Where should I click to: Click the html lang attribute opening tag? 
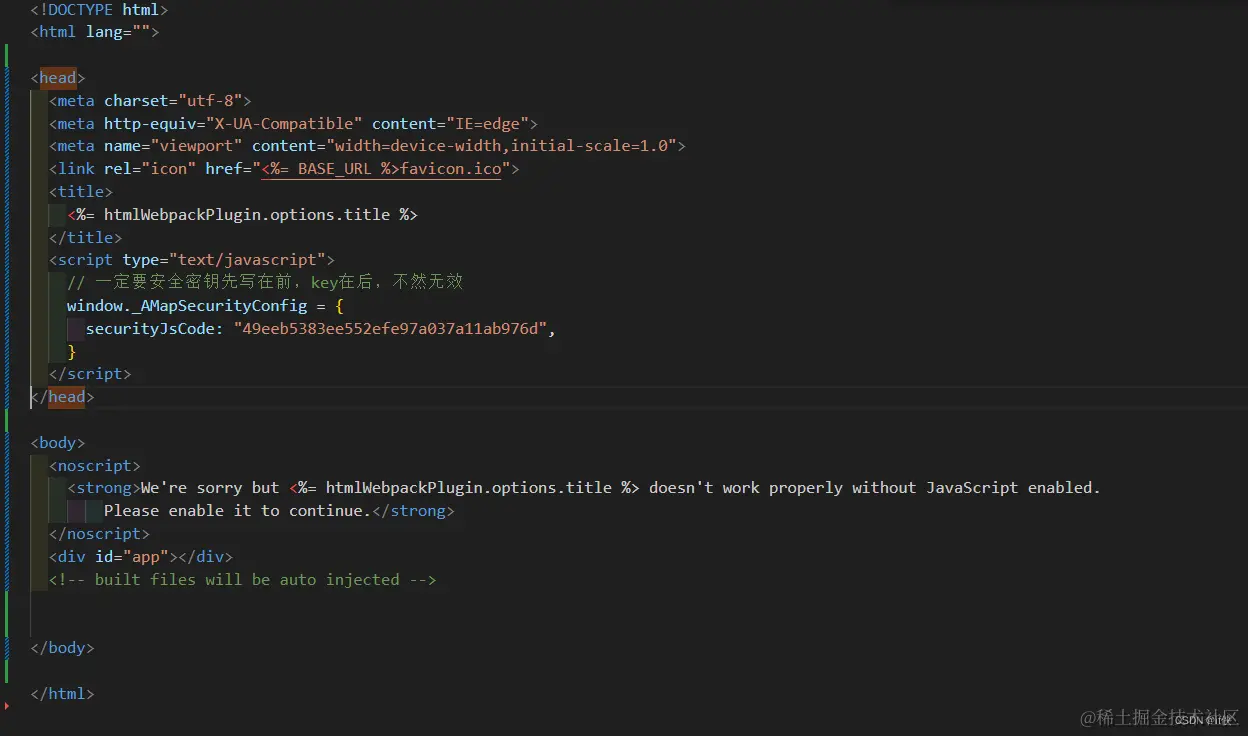click(95, 32)
